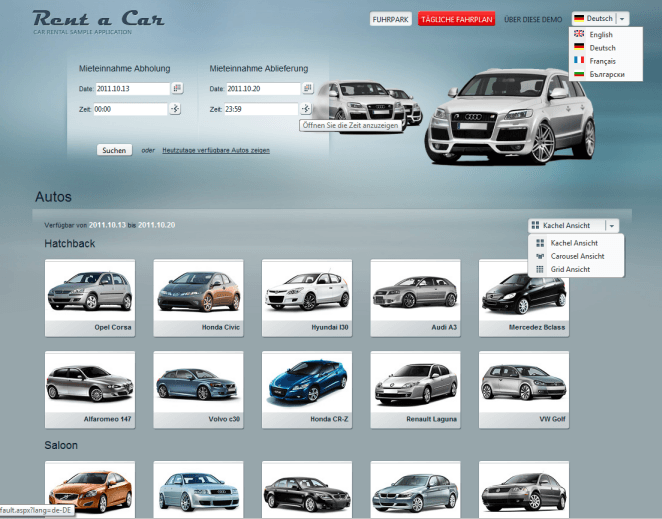Click 'Mieteinnahme Ablieferung' label
662x519 pixels.
(259, 68)
